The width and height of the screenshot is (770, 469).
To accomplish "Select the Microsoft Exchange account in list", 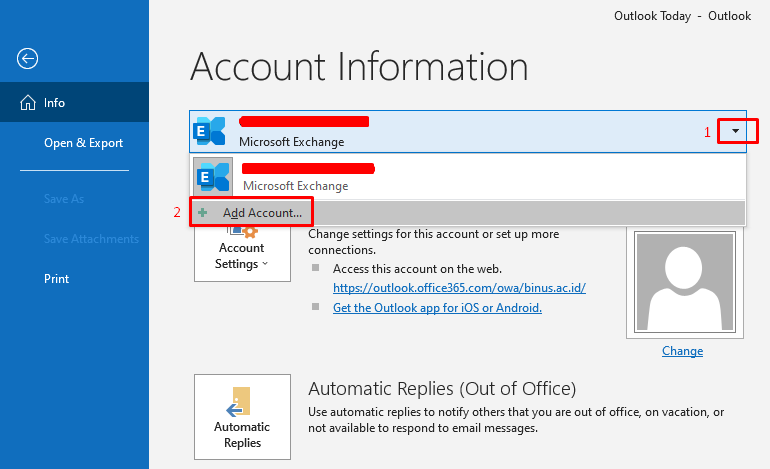I will coord(468,177).
